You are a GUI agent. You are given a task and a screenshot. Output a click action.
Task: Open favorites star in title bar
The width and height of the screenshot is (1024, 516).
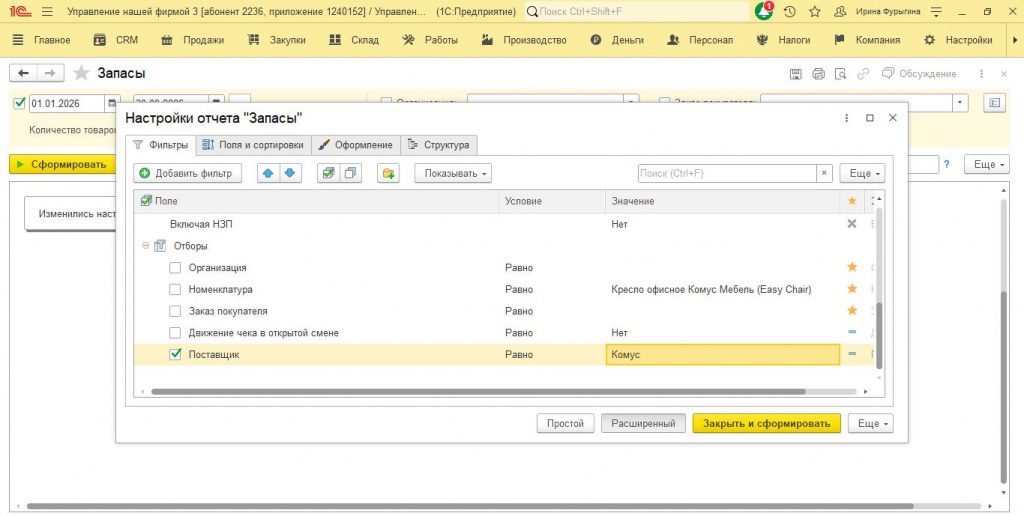point(814,12)
